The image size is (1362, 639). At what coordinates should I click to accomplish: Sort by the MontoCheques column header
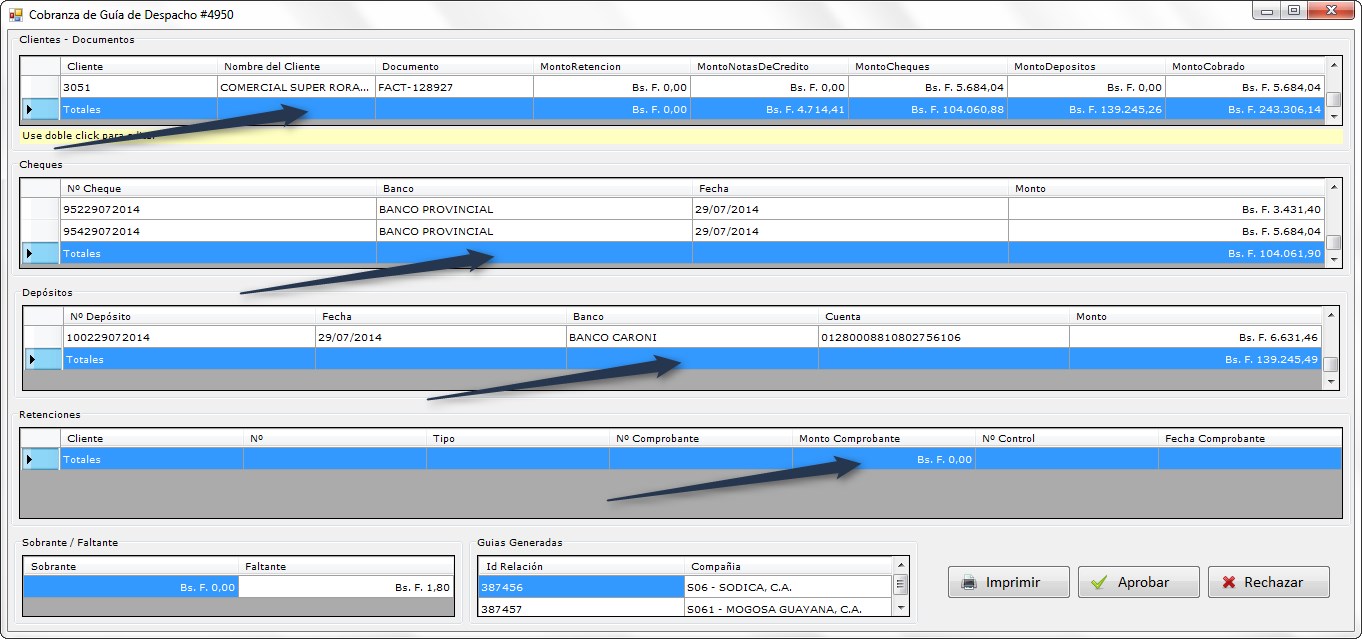(926, 66)
